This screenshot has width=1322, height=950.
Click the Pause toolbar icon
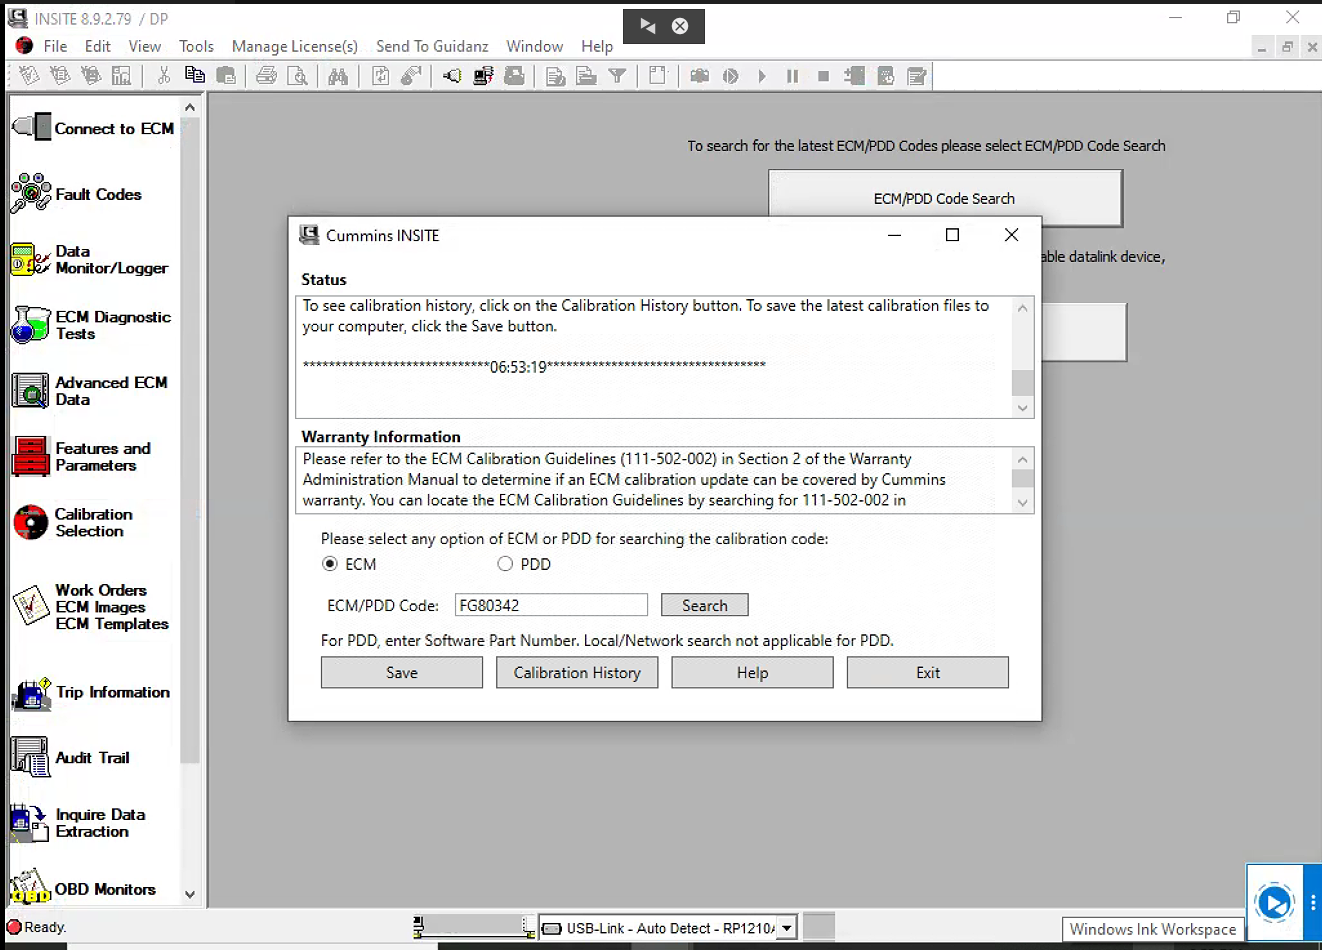(792, 76)
